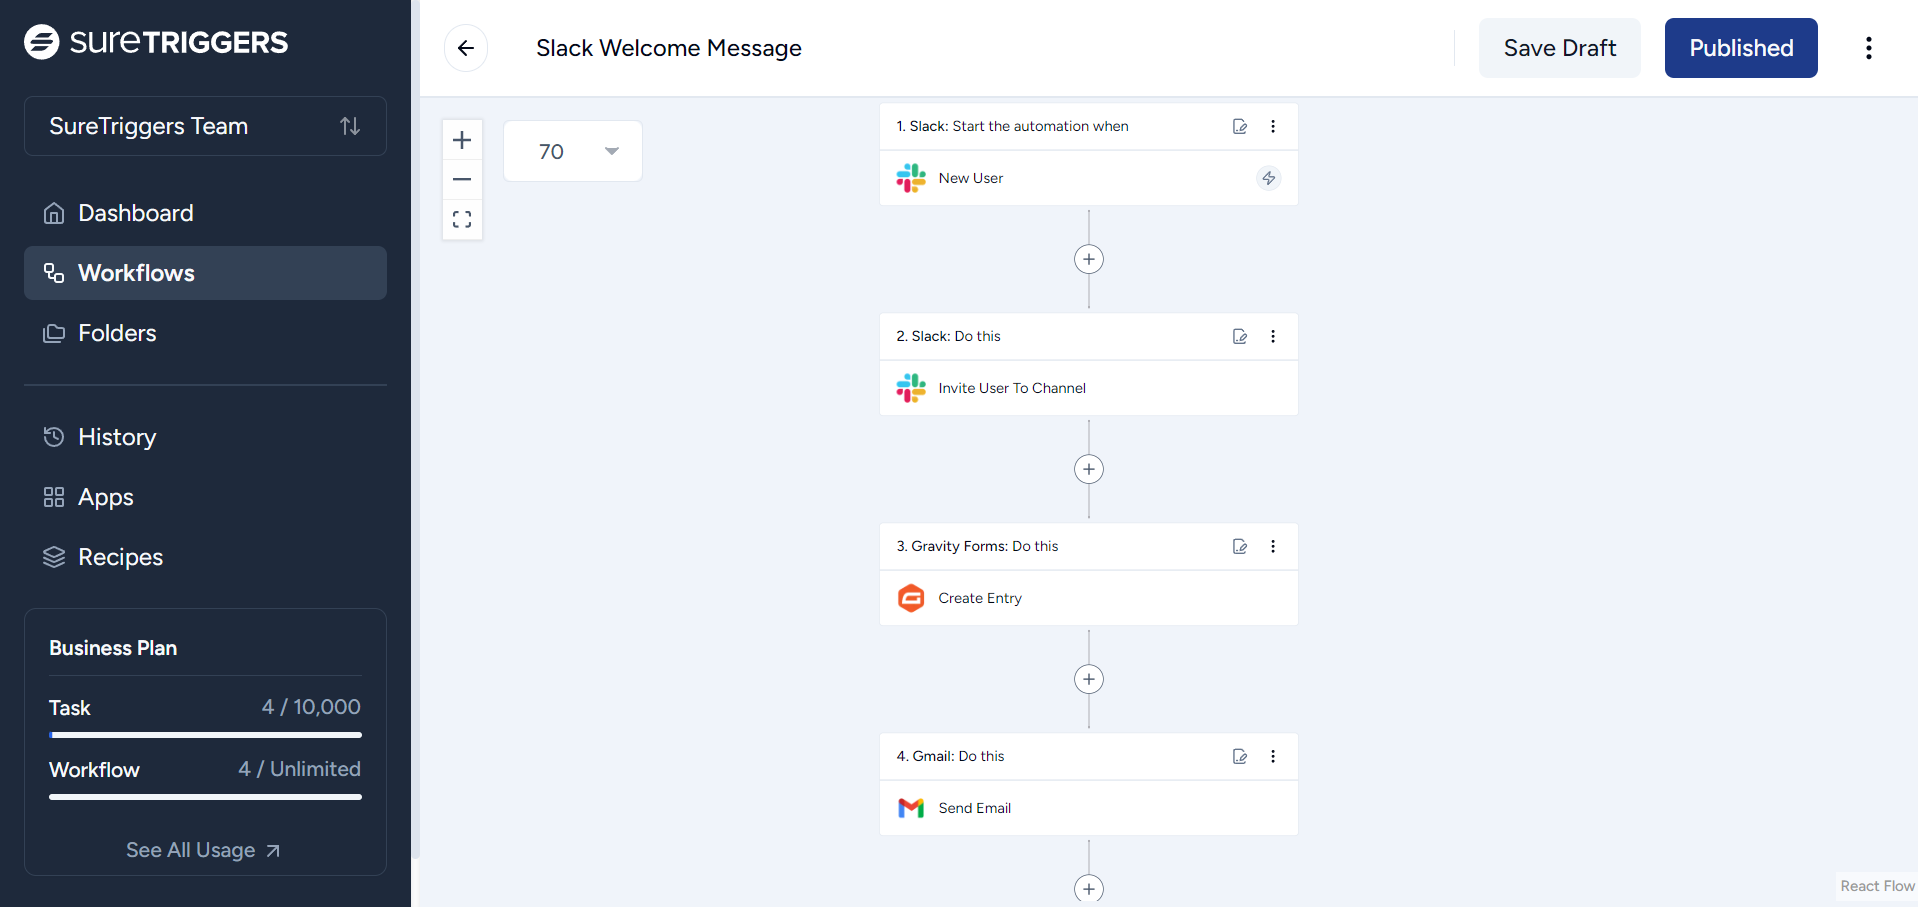Open the top-right workflow options menu
The height and width of the screenshot is (907, 1918).
[x=1868, y=47]
